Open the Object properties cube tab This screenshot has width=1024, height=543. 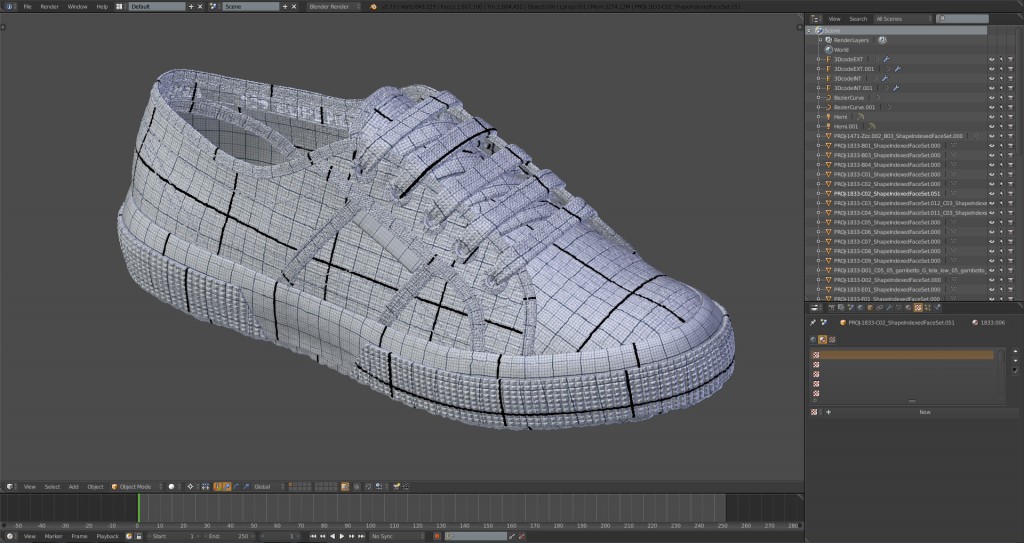point(870,307)
